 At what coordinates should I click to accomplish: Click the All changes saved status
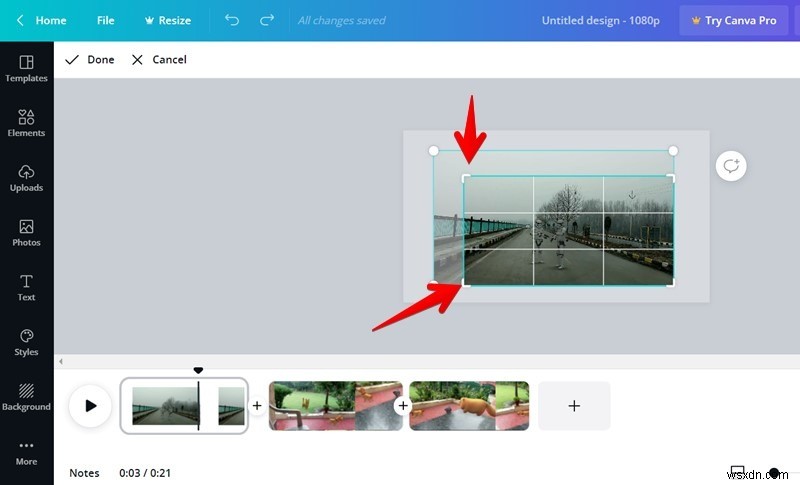tap(341, 20)
